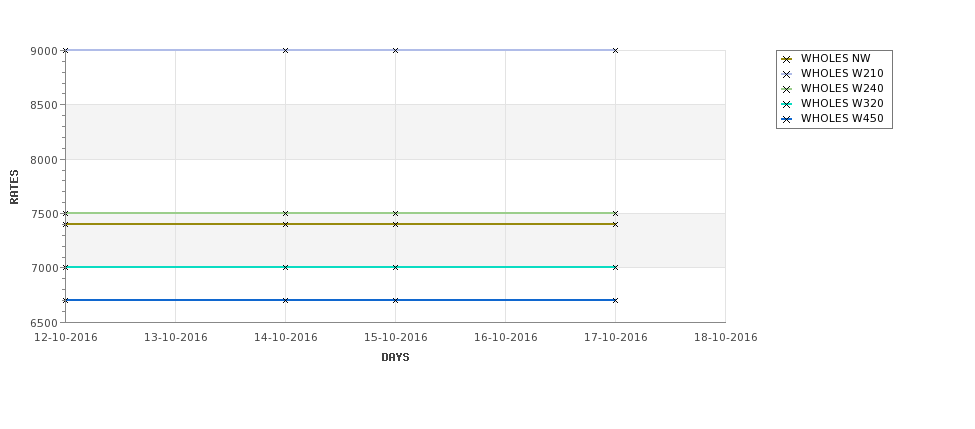The image size is (975, 429).
Task: Select the WHOLES W210 point on 17-10-2016
Action: click(616, 50)
